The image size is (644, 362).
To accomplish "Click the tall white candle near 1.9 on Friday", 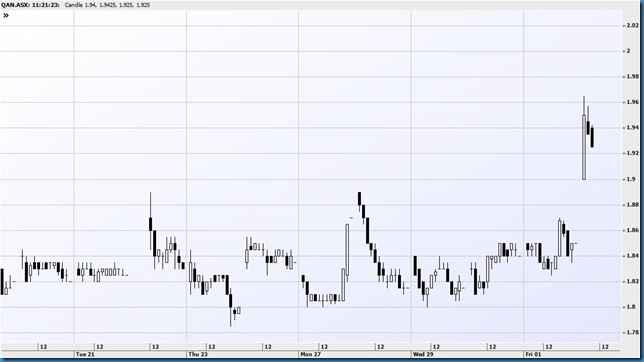I will (x=584, y=147).
